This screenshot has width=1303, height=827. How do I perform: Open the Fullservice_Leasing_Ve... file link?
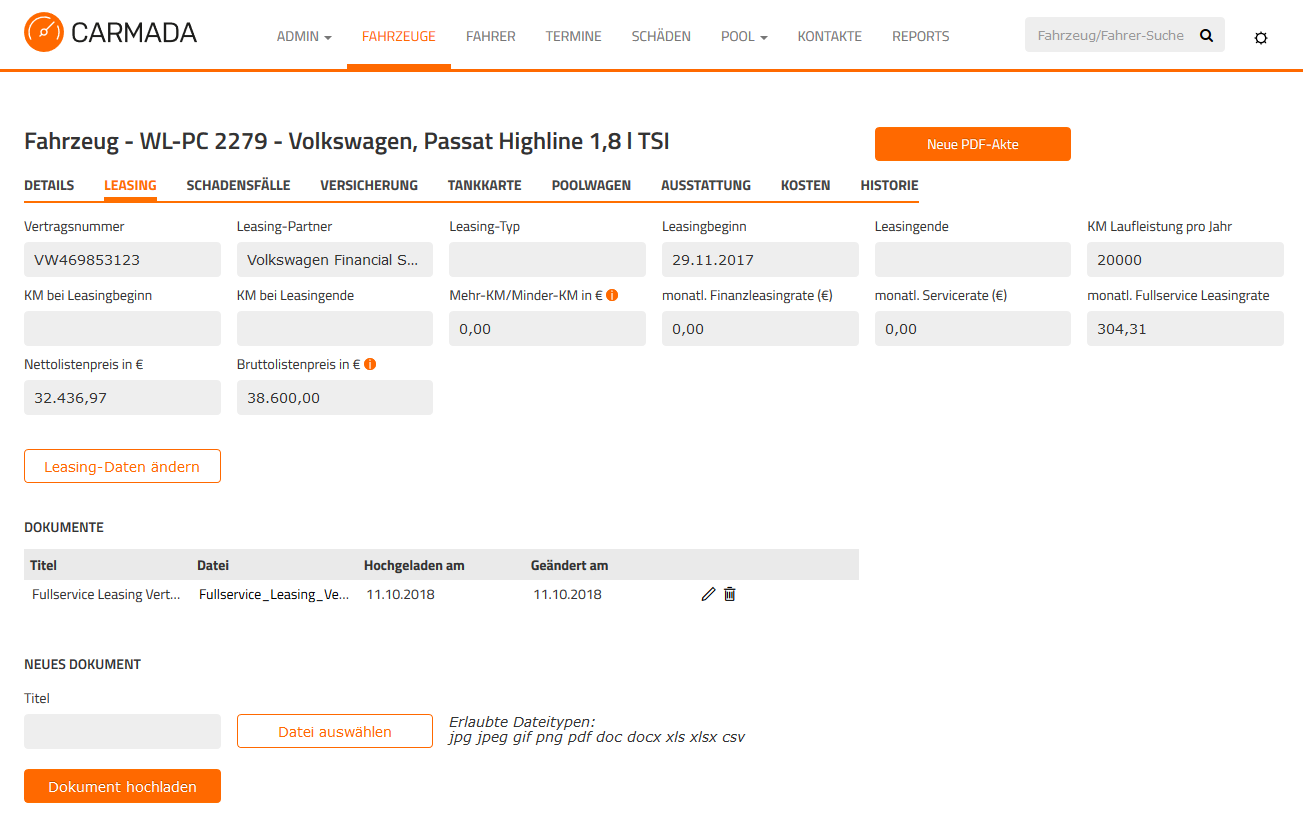pyautogui.click(x=274, y=594)
